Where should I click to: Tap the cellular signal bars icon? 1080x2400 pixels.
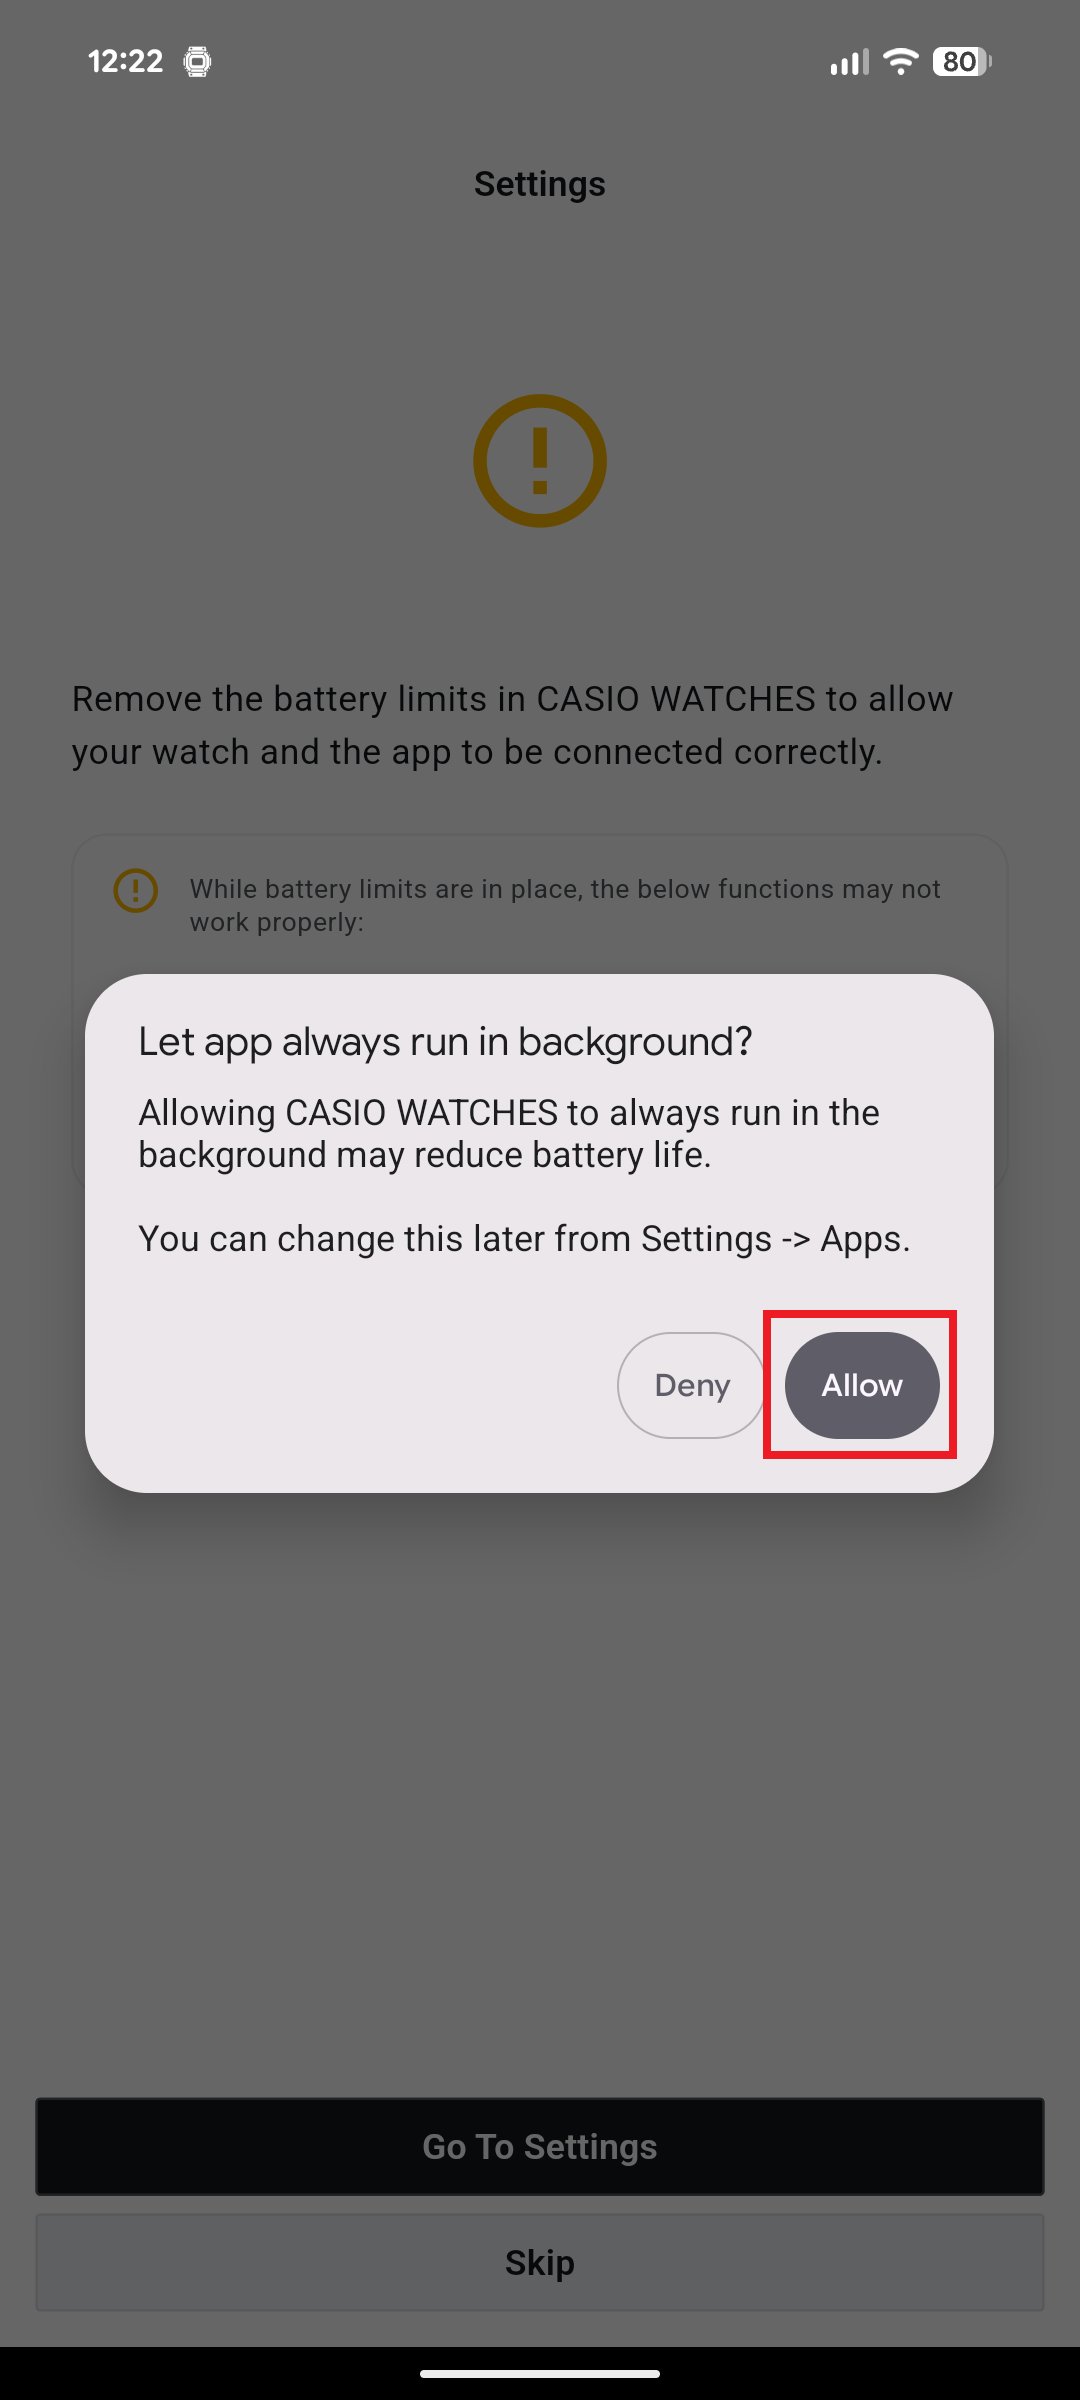click(x=849, y=63)
